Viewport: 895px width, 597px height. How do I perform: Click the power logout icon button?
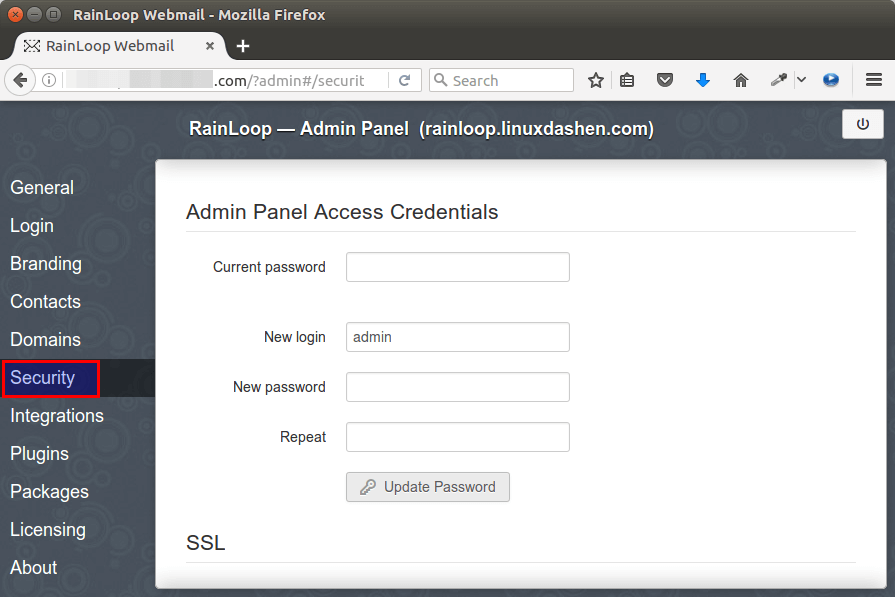coord(863,125)
